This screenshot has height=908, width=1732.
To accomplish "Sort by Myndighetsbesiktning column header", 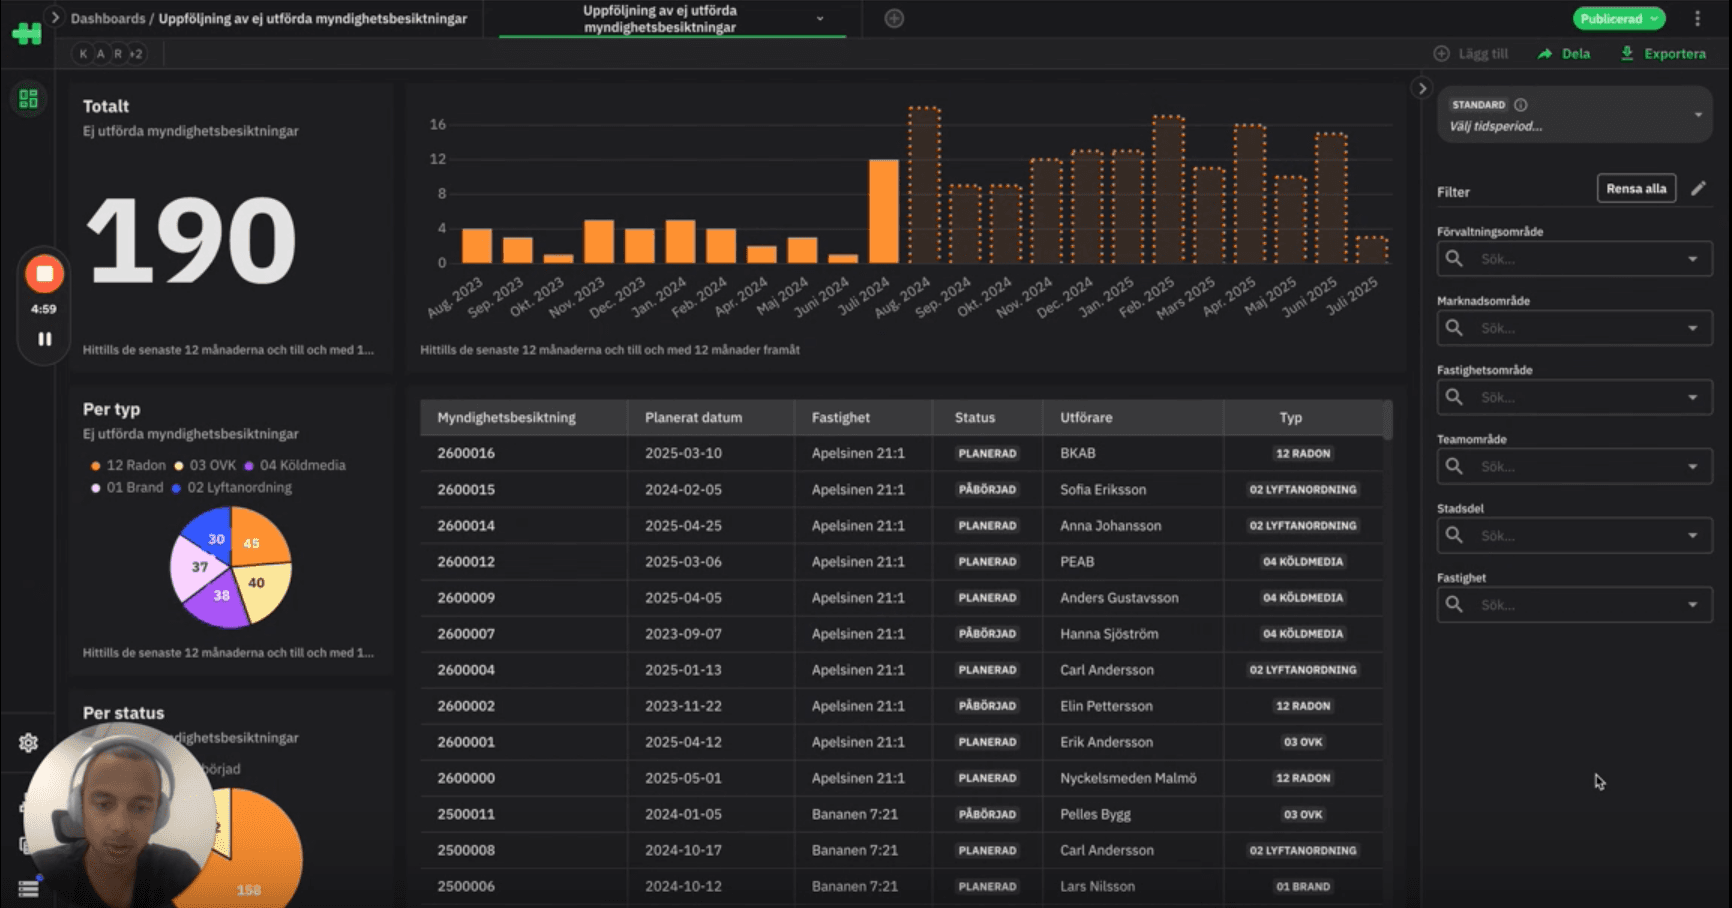I will (506, 417).
